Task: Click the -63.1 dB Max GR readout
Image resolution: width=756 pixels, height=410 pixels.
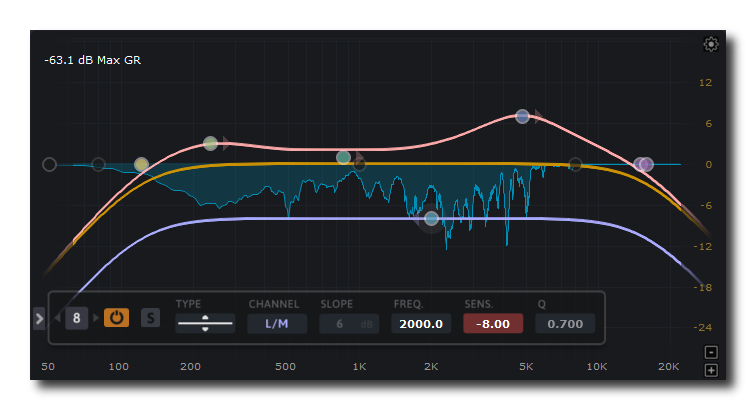Action: (x=93, y=60)
